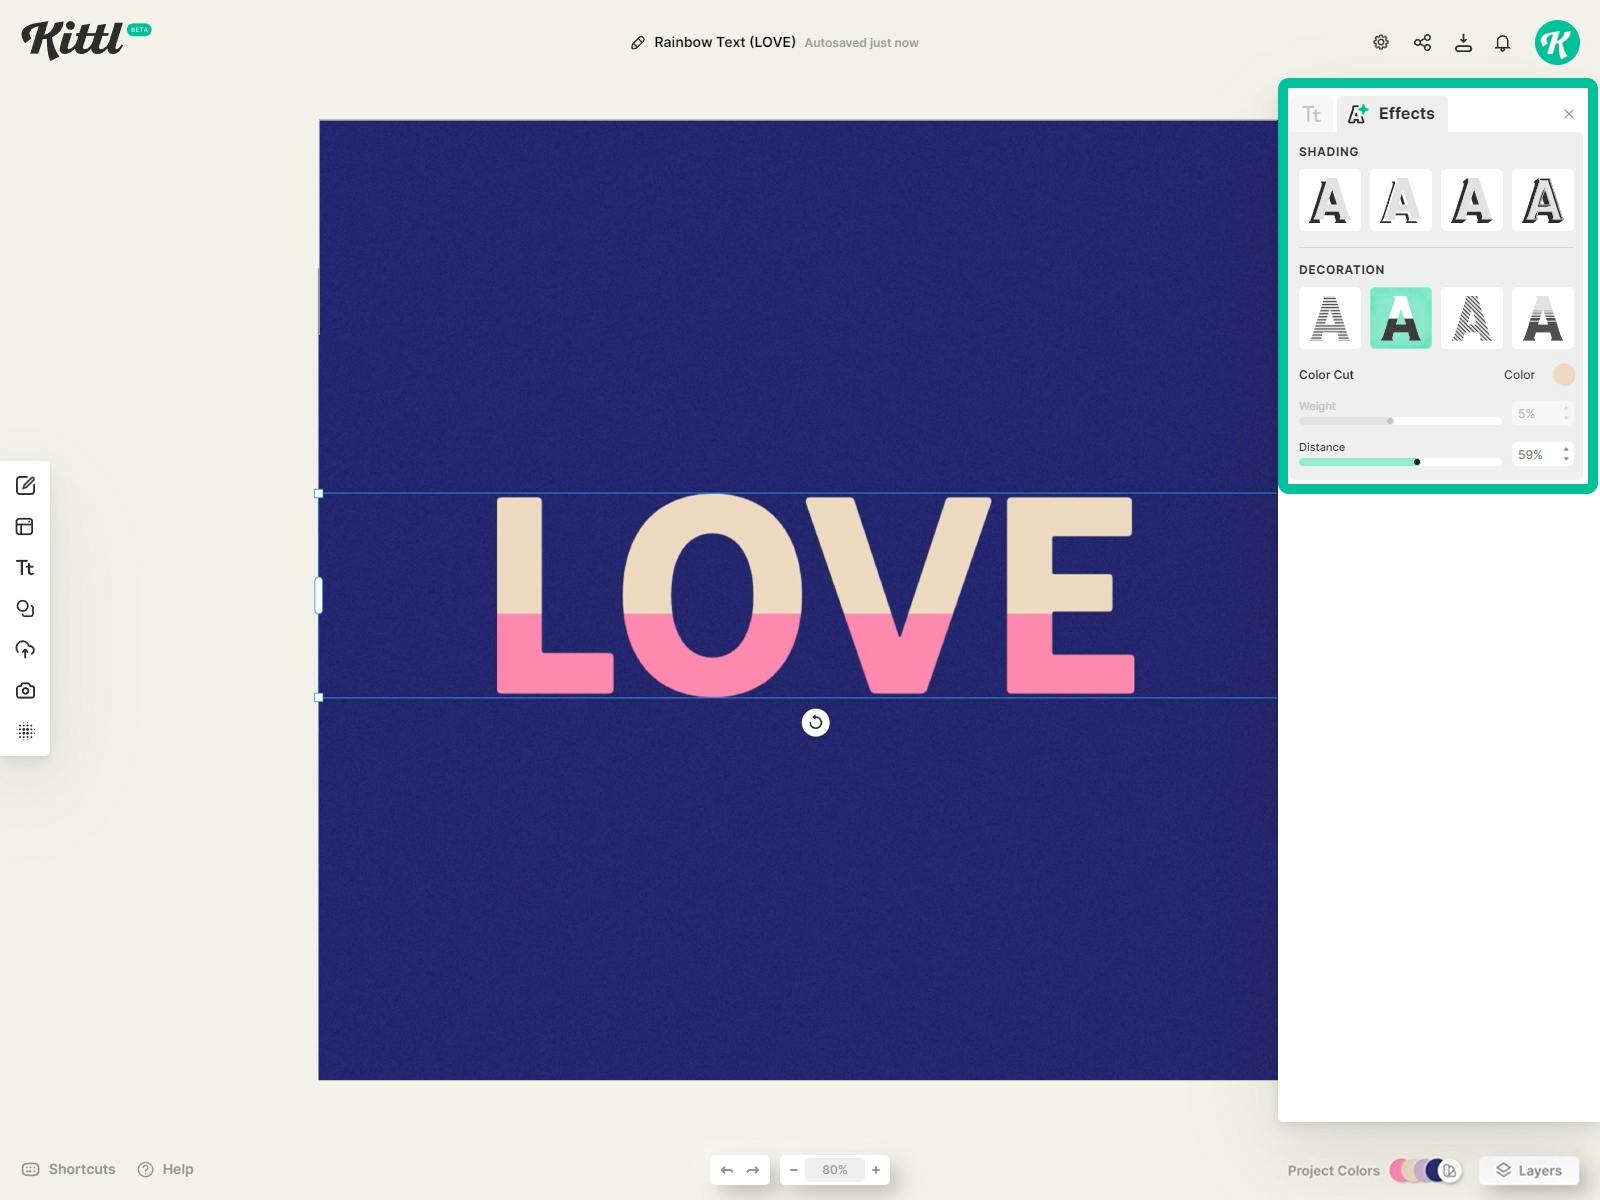The width and height of the screenshot is (1600, 1200).
Task: Click the 80% zoom level field
Action: click(x=835, y=1170)
